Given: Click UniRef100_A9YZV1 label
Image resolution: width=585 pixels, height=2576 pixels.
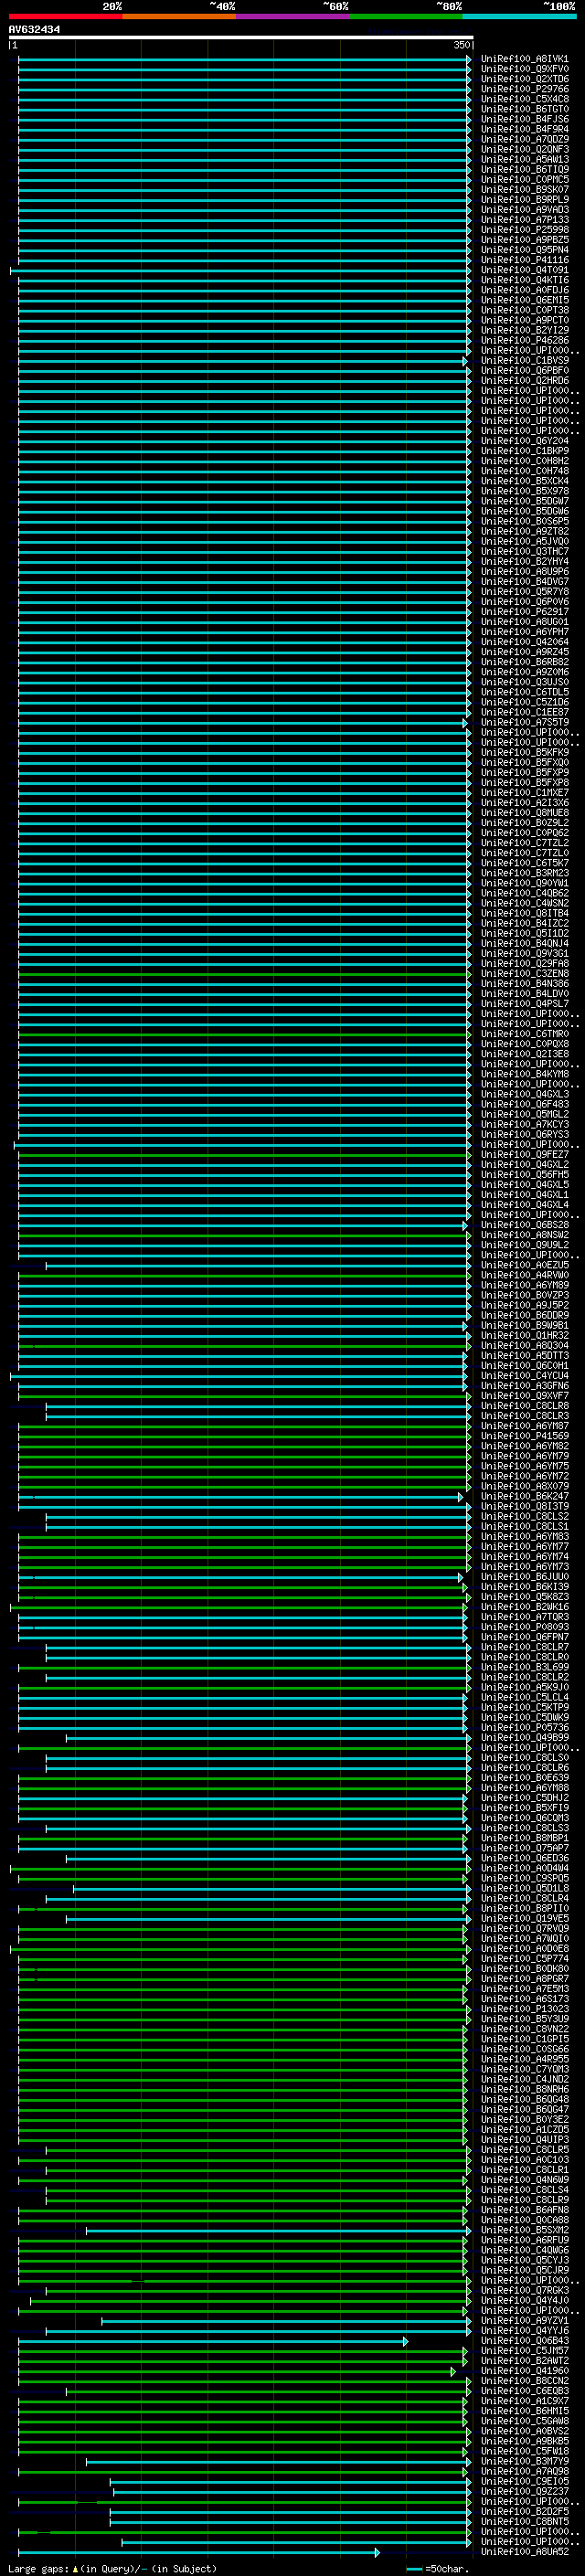Looking at the screenshot, I should (524, 2320).
